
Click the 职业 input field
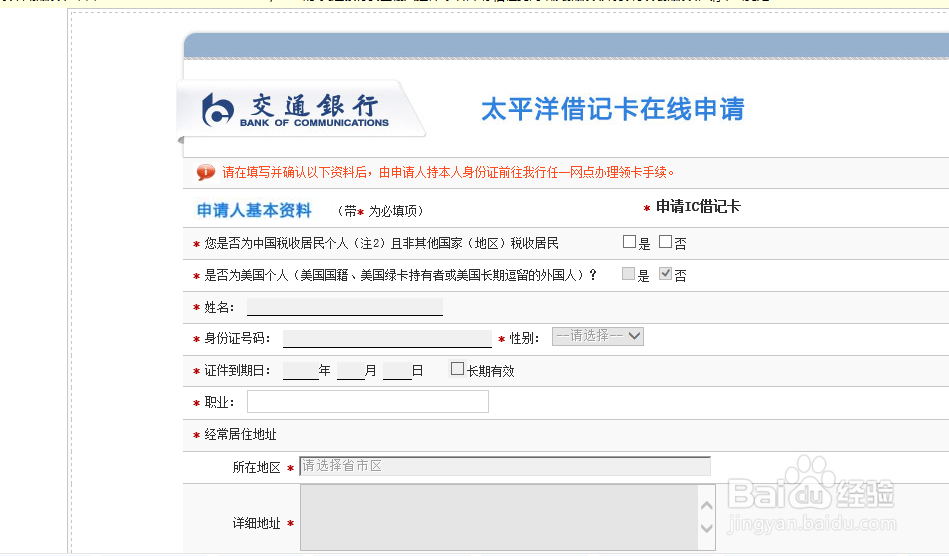pyautogui.click(x=368, y=402)
